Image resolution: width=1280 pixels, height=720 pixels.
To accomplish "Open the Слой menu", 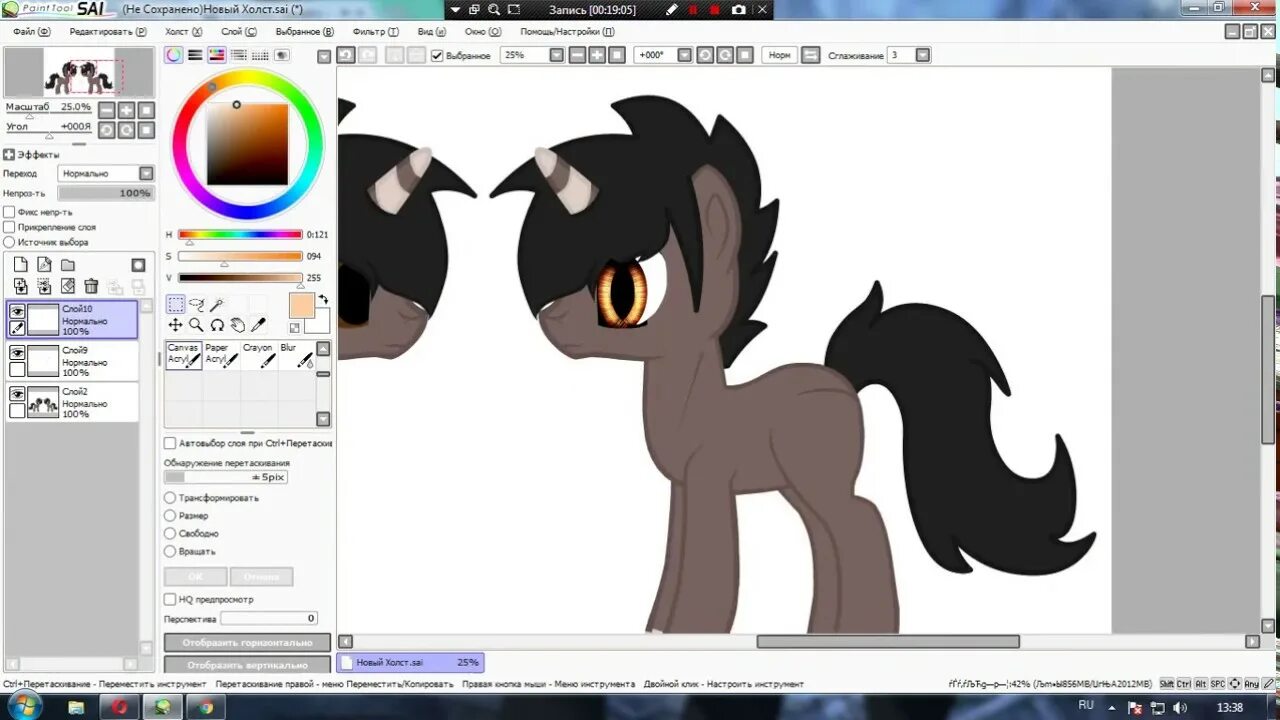I will pos(239,31).
